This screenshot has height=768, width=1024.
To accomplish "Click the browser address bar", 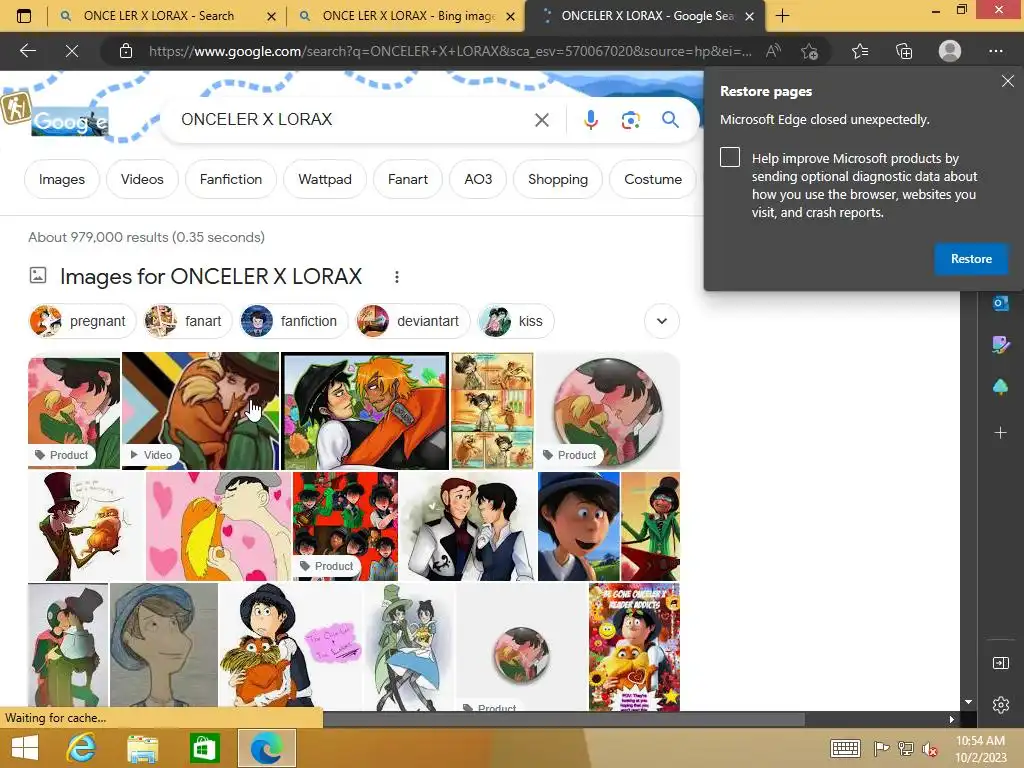I will pos(450,51).
